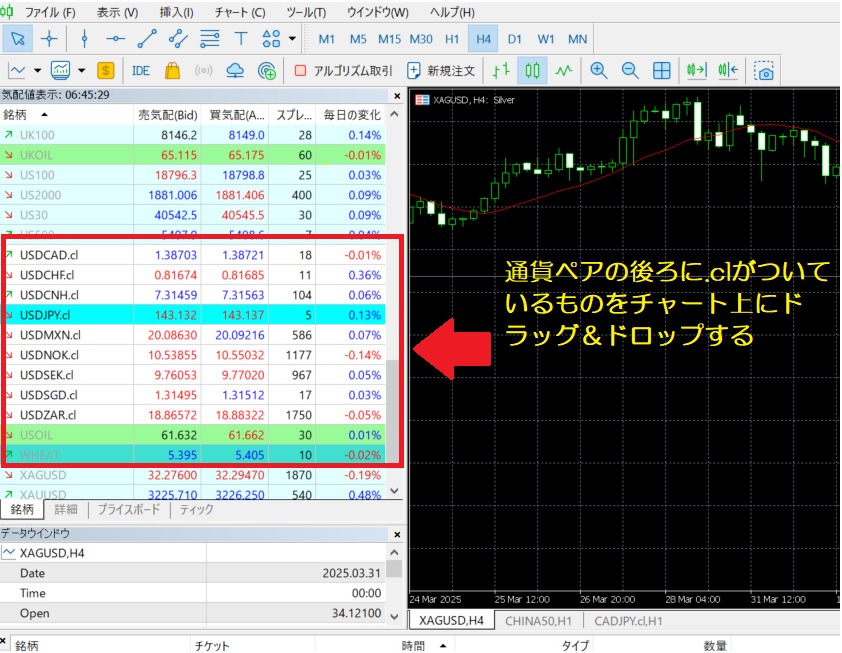Select the equidistant channel tool

[178, 39]
